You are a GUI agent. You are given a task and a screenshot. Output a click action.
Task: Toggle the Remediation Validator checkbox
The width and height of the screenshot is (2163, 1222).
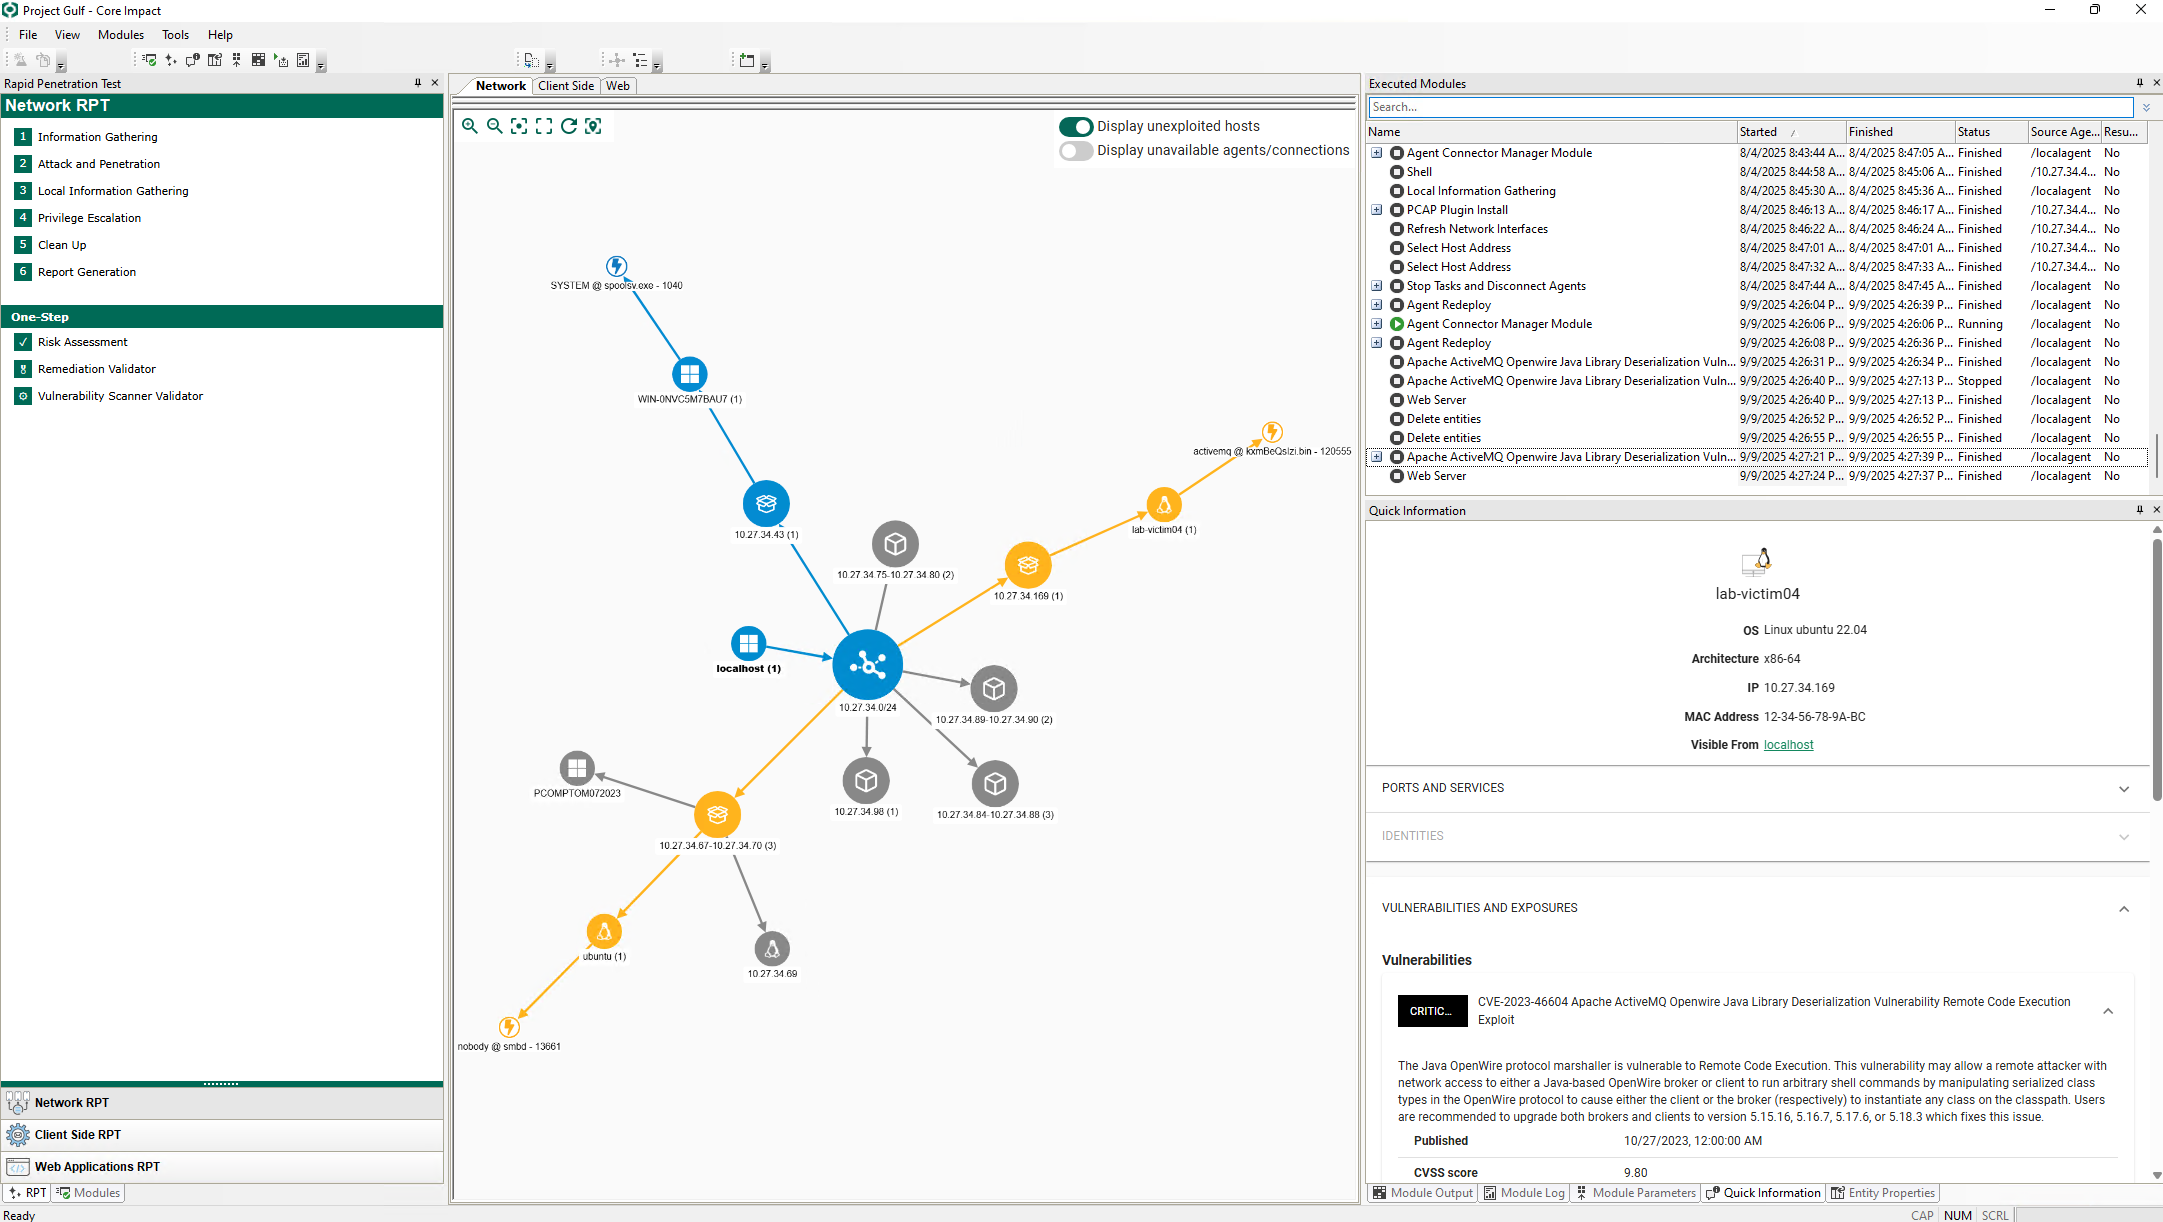point(22,368)
